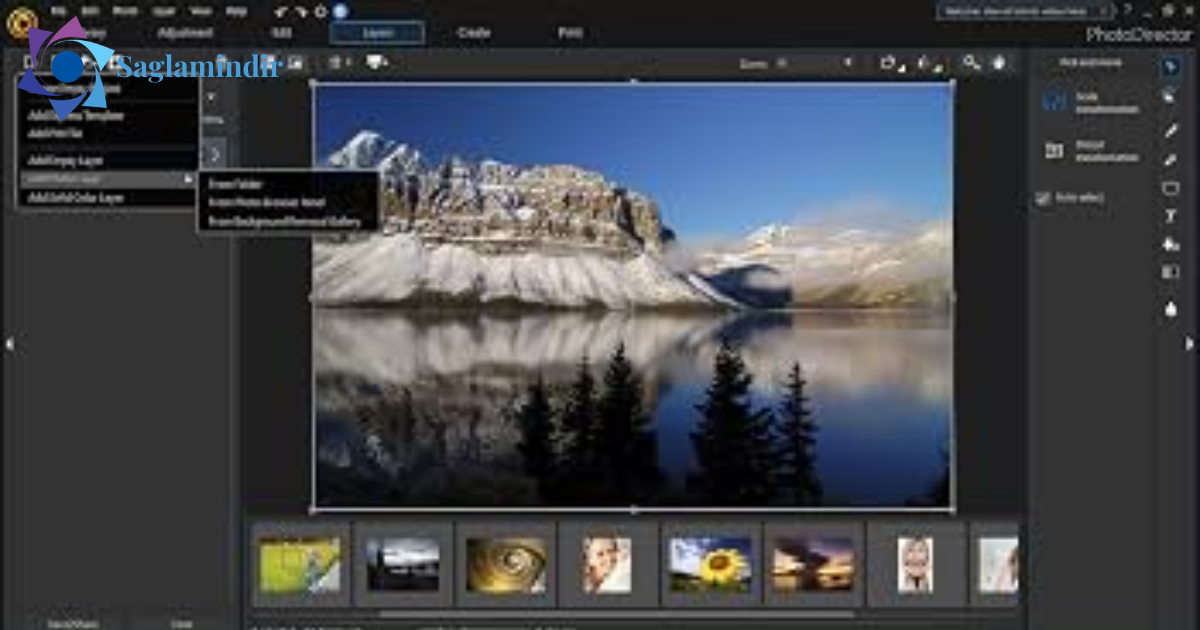This screenshot has height=630, width=1200.
Task: Select the selection tool below arrow
Action: tap(1170, 97)
